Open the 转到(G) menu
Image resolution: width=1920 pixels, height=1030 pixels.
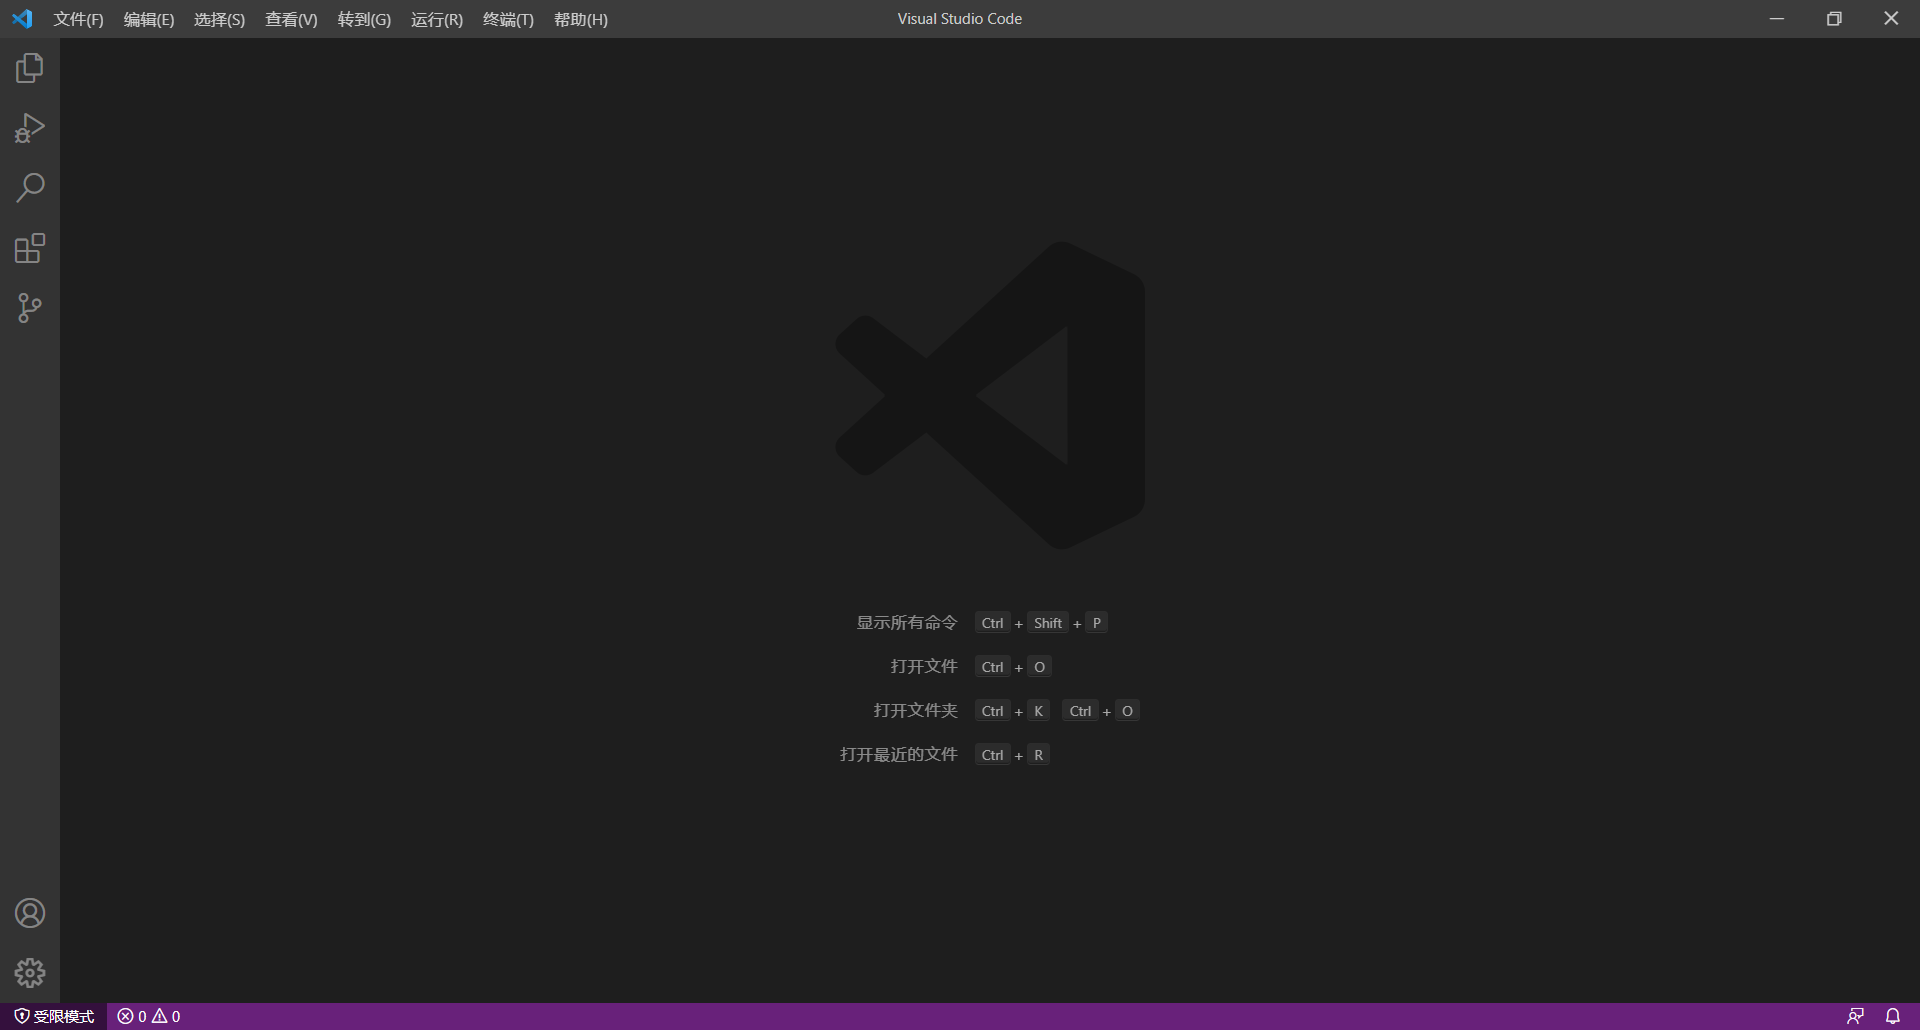click(364, 19)
